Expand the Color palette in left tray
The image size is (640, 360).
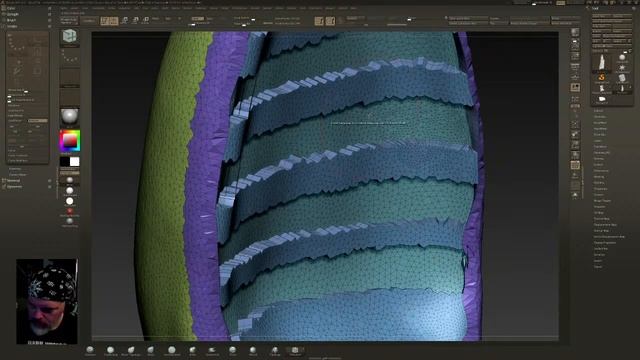click(11, 8)
